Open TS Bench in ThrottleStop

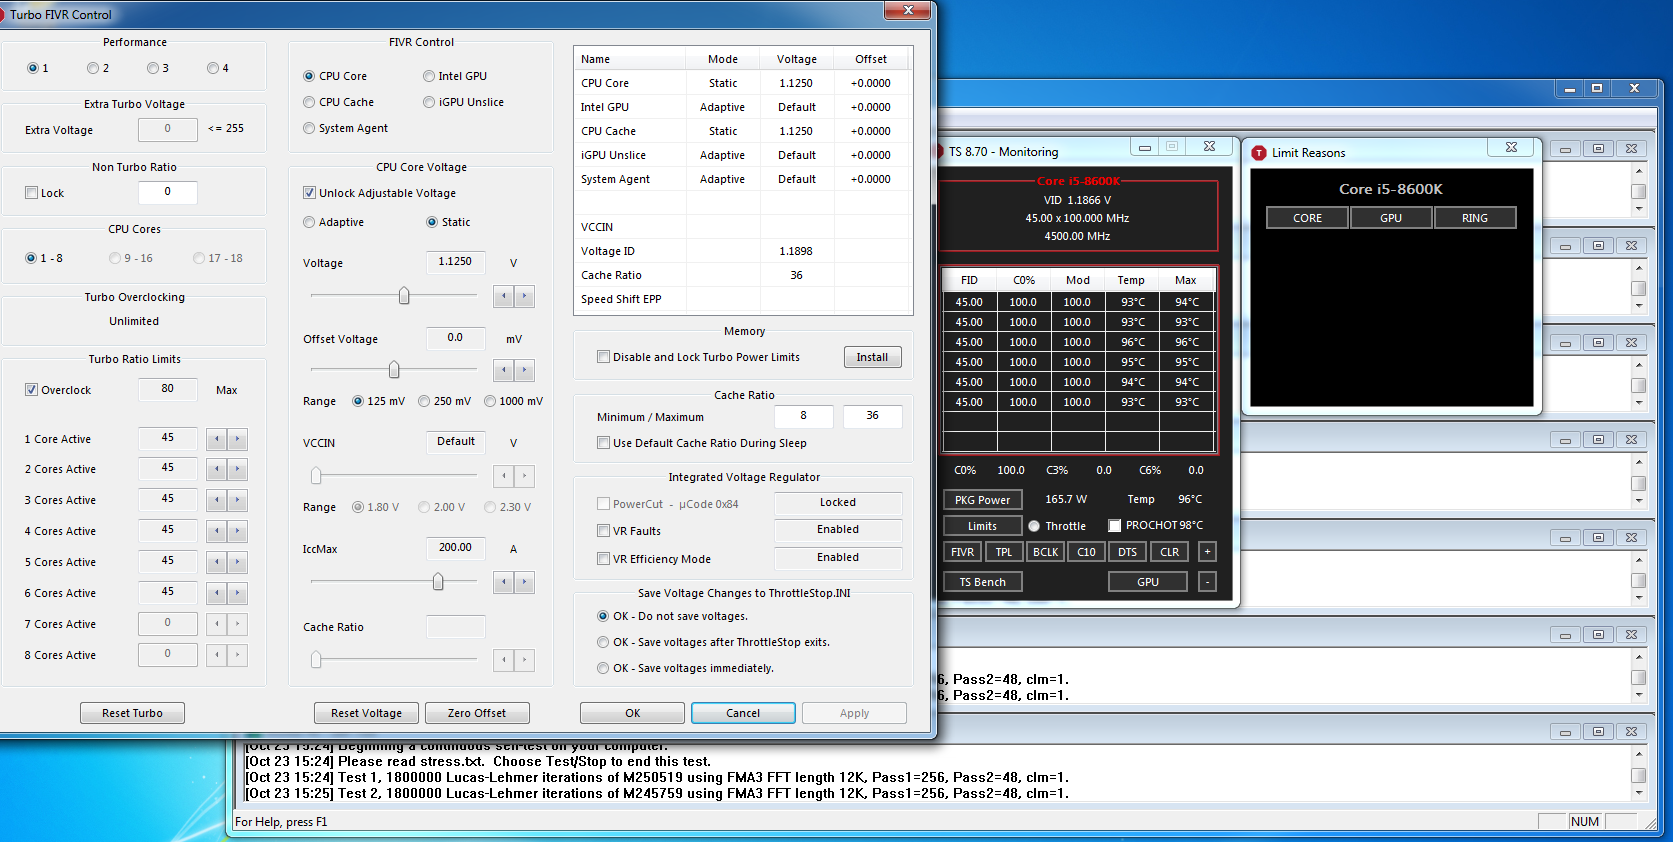(x=983, y=582)
